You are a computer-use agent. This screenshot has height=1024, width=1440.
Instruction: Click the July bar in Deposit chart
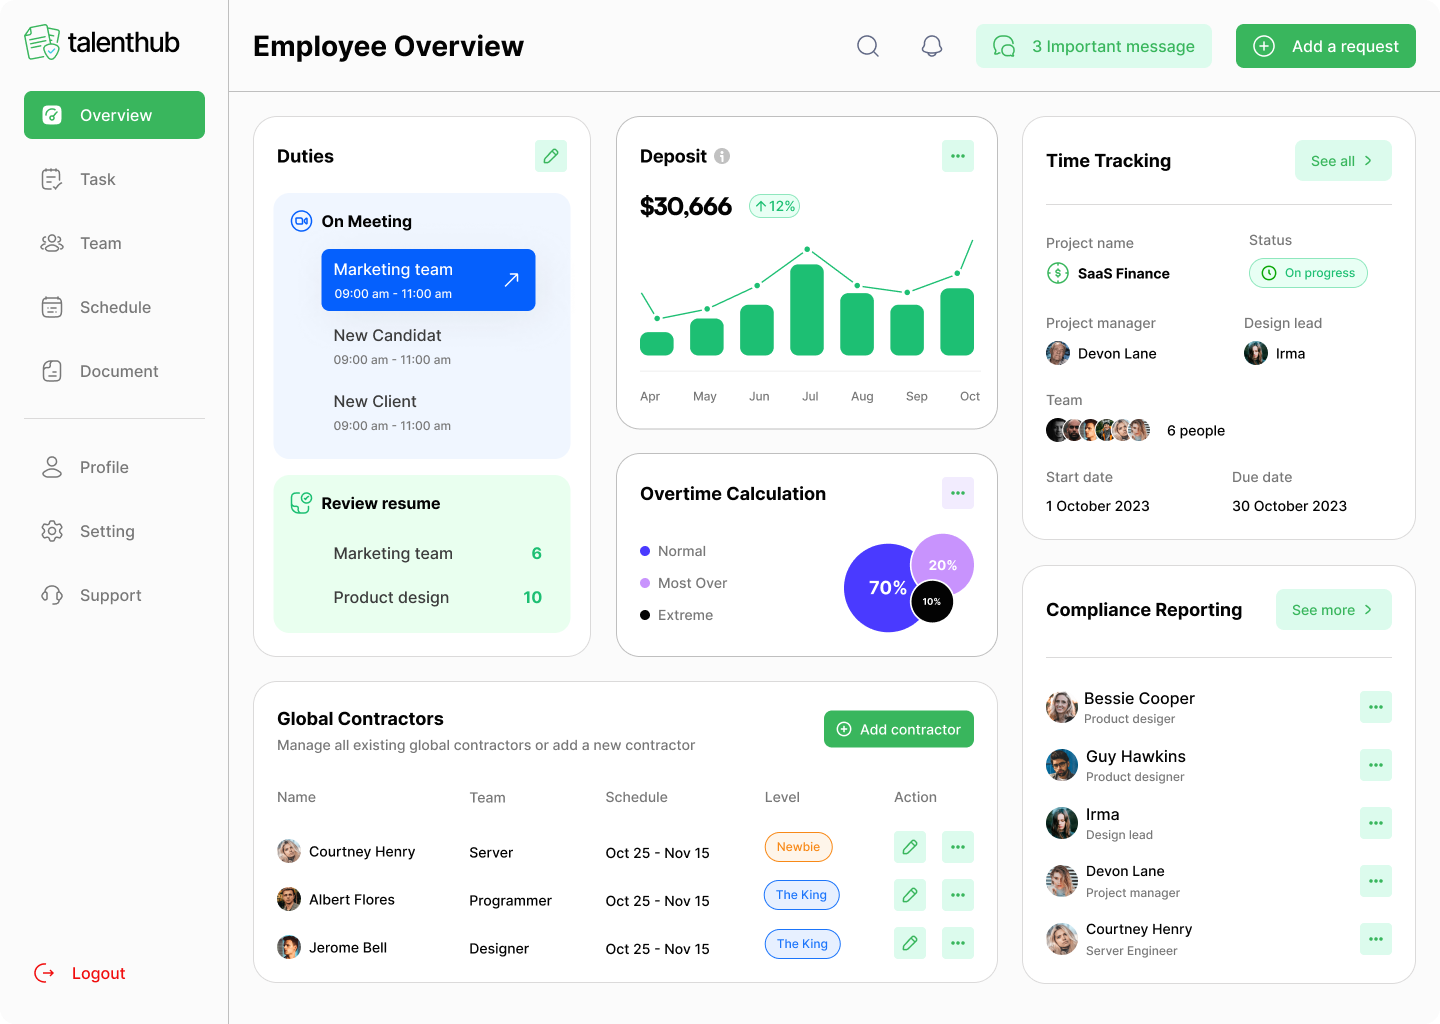tap(807, 310)
